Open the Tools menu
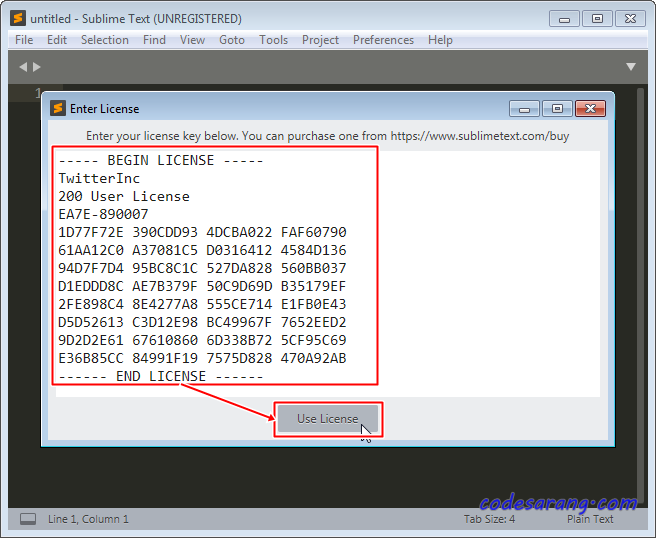 click(x=273, y=40)
